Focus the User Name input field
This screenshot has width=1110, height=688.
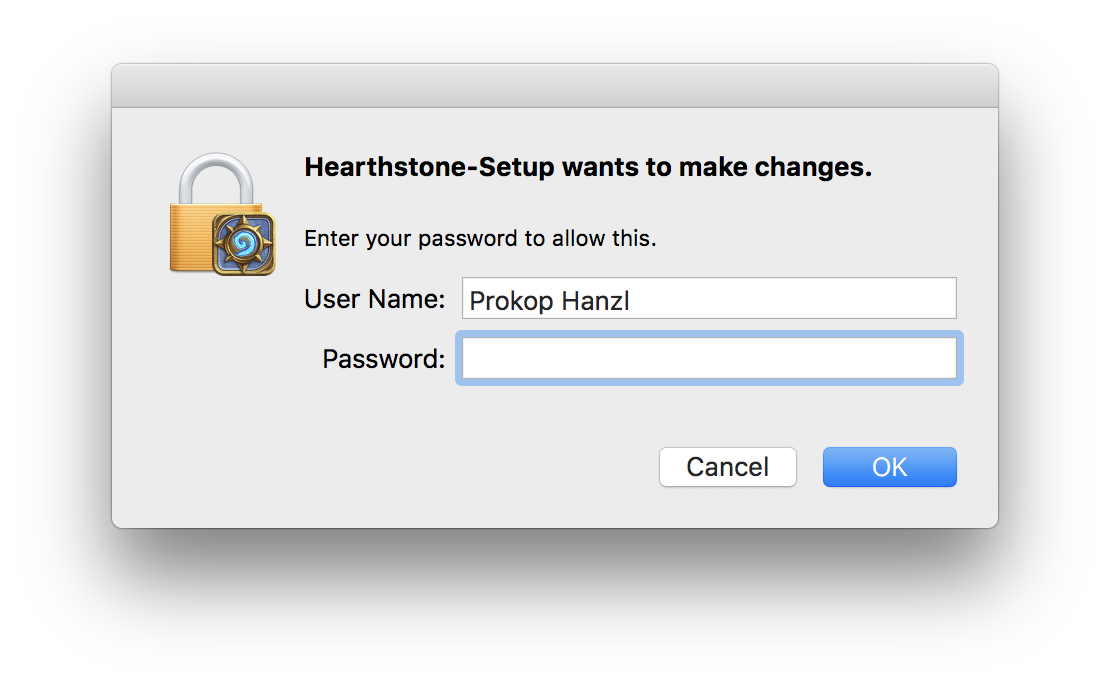(x=709, y=298)
